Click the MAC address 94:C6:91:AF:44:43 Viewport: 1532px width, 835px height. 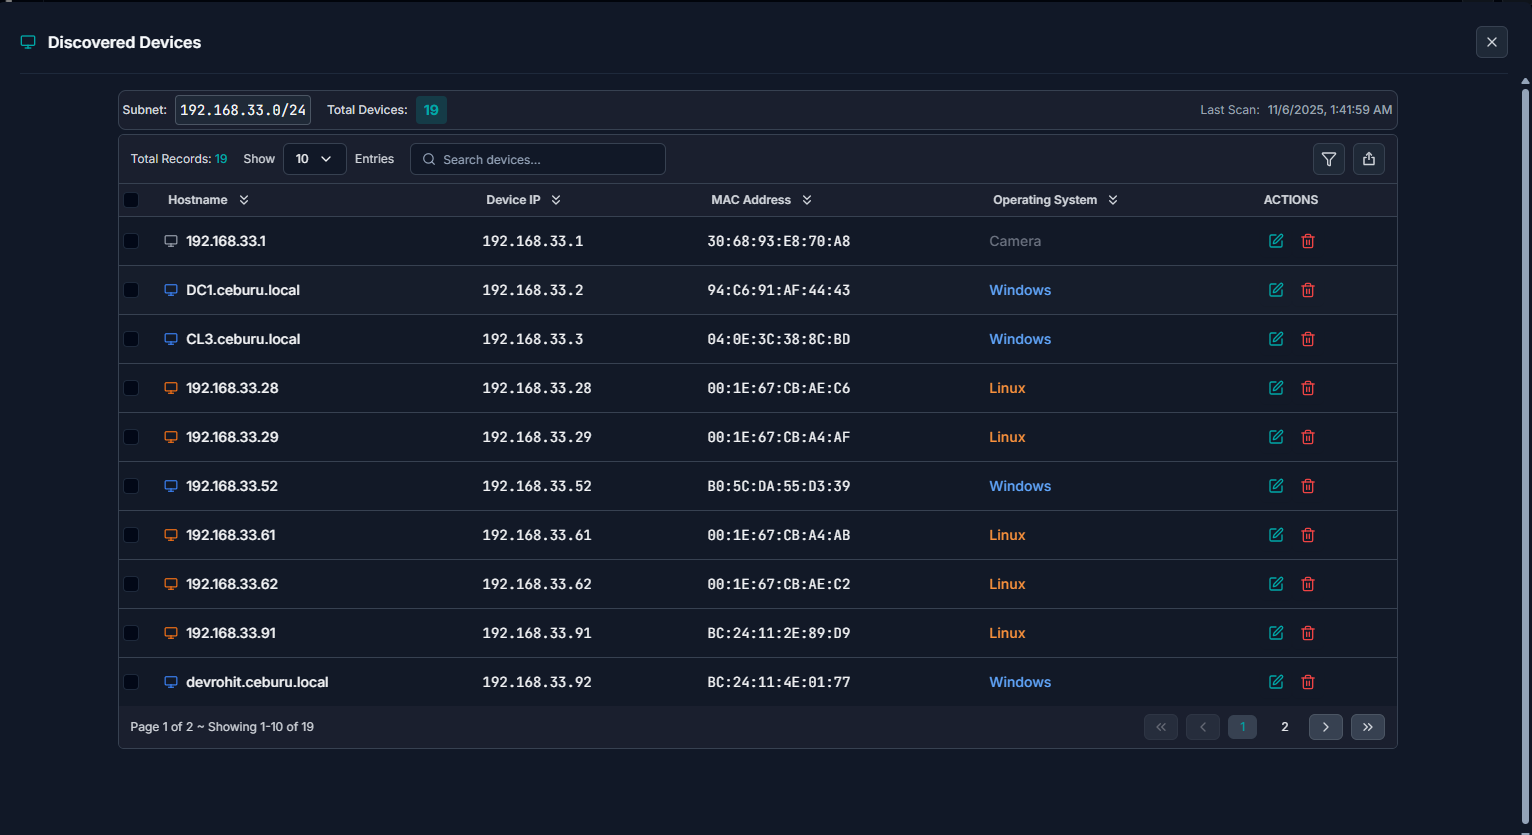click(x=779, y=290)
